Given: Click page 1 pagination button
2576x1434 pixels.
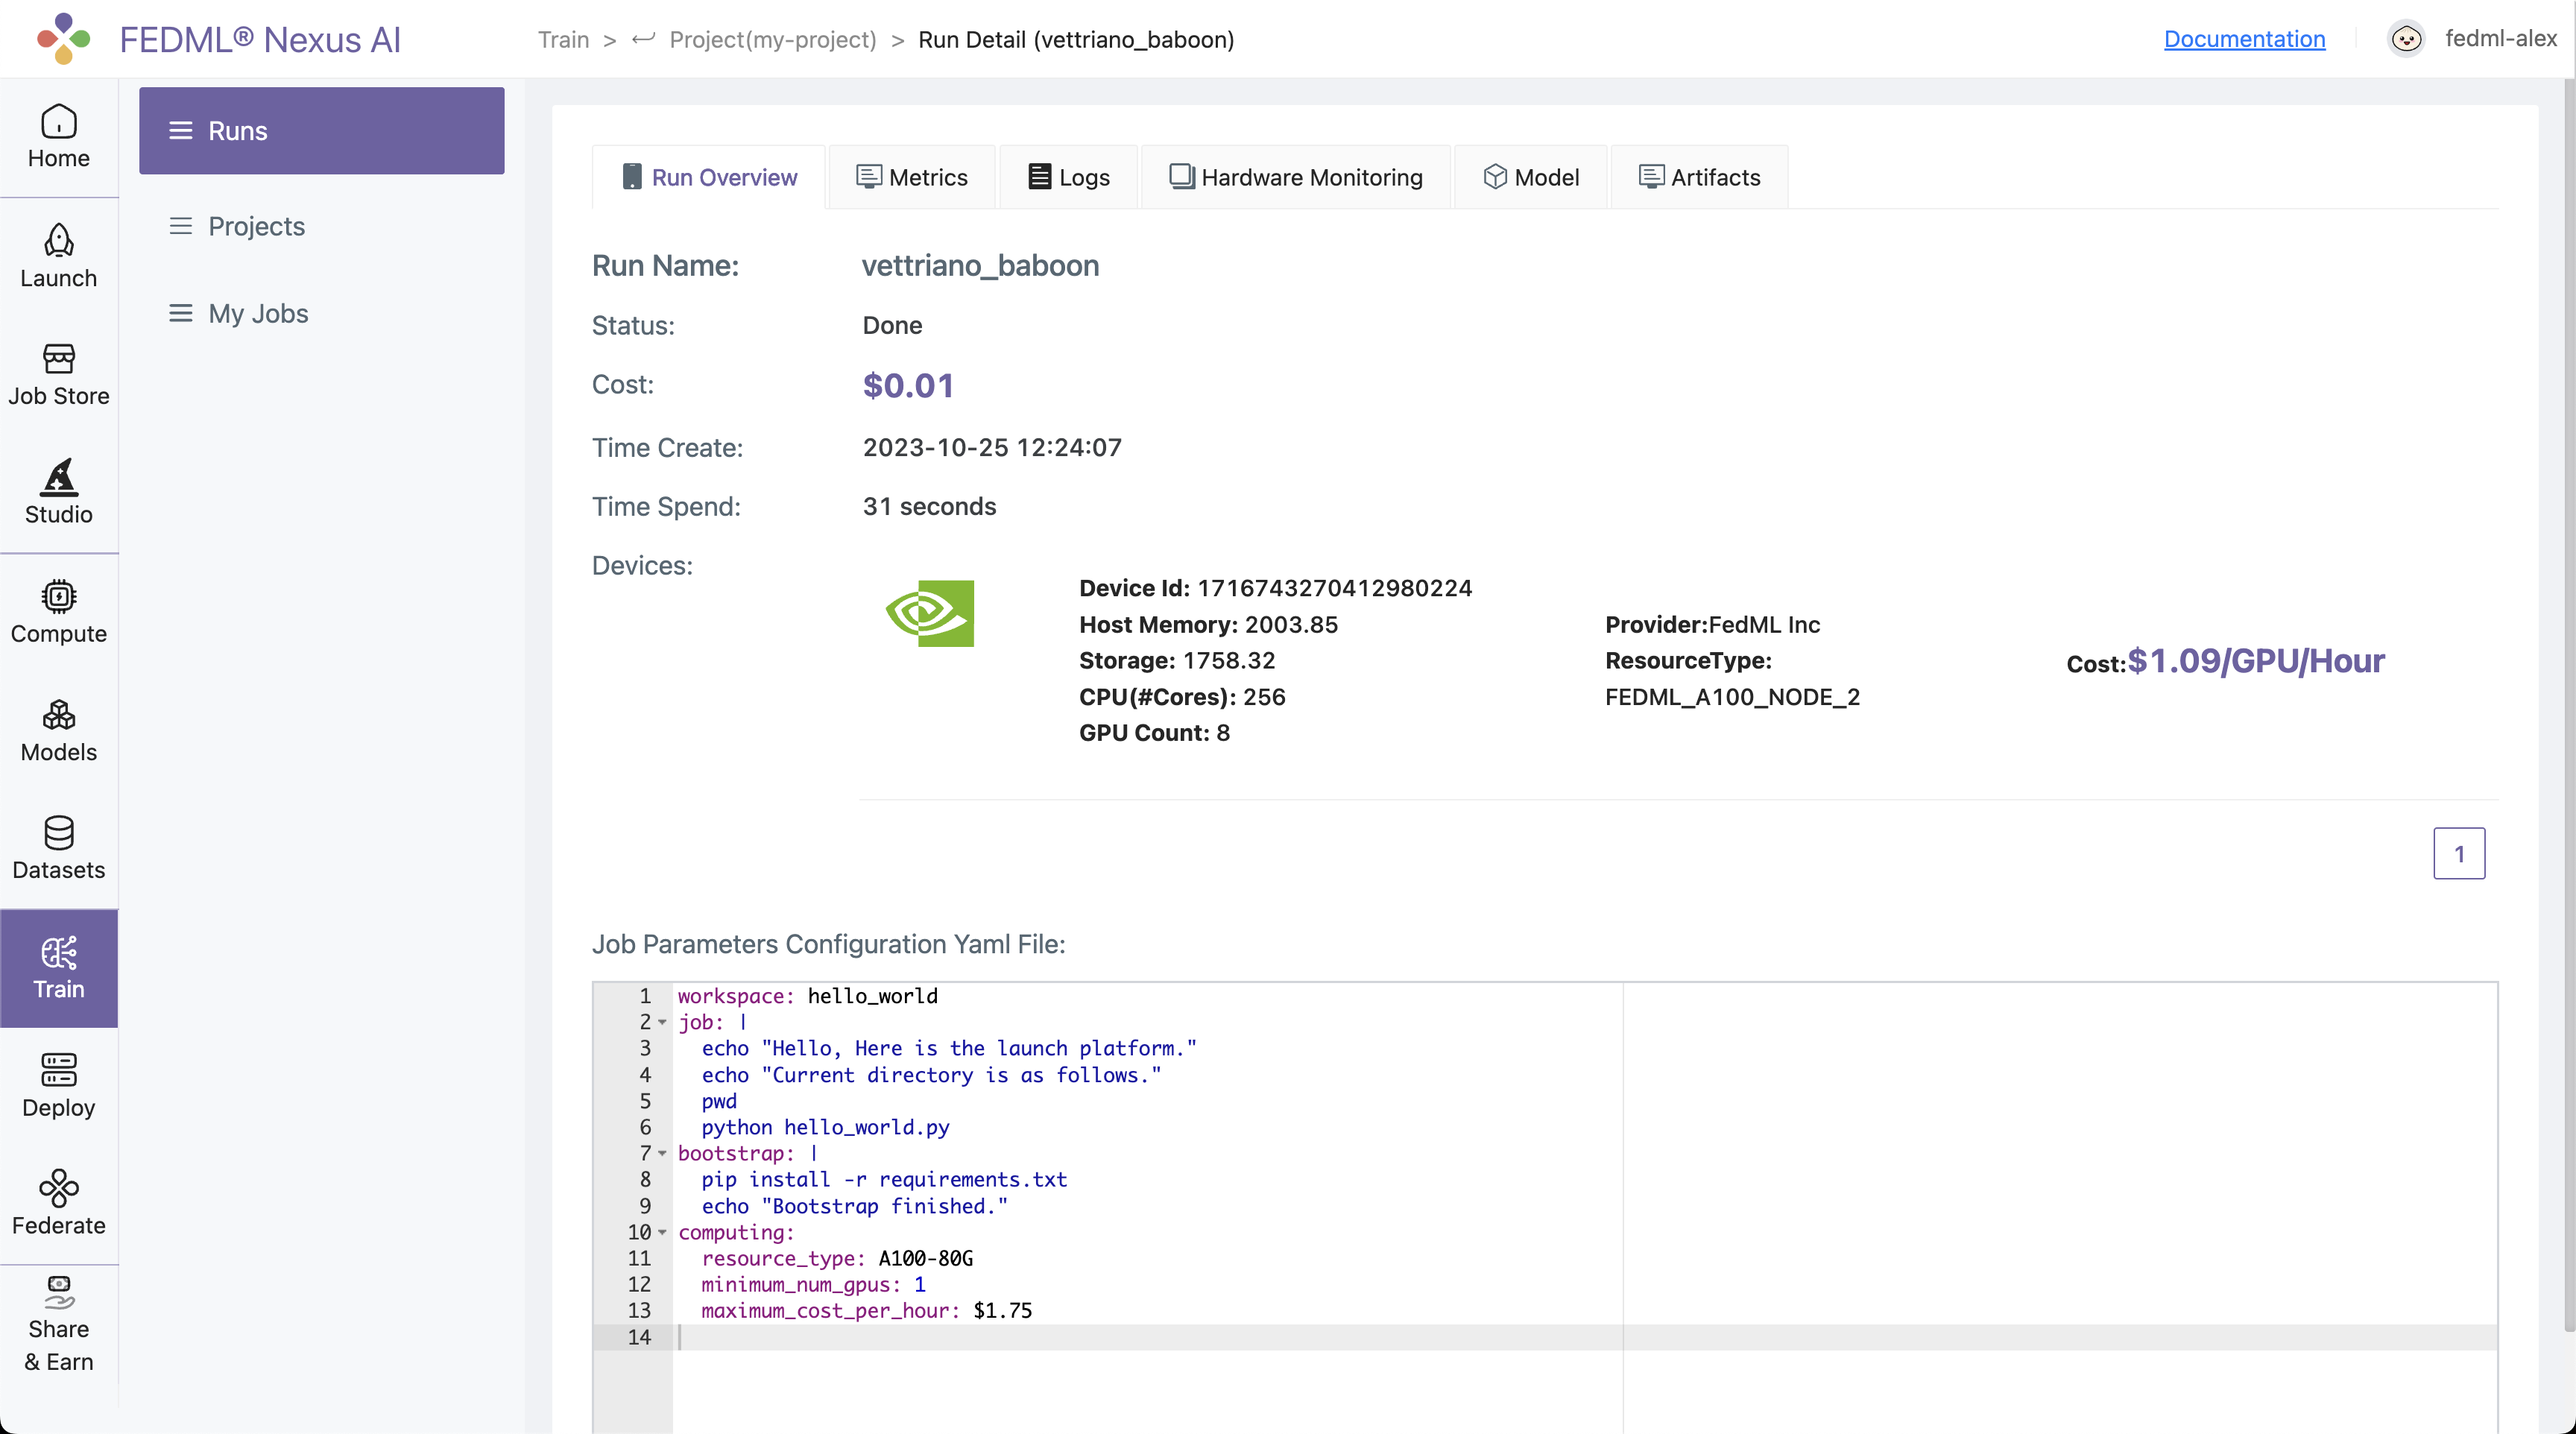Looking at the screenshot, I should [2458, 853].
